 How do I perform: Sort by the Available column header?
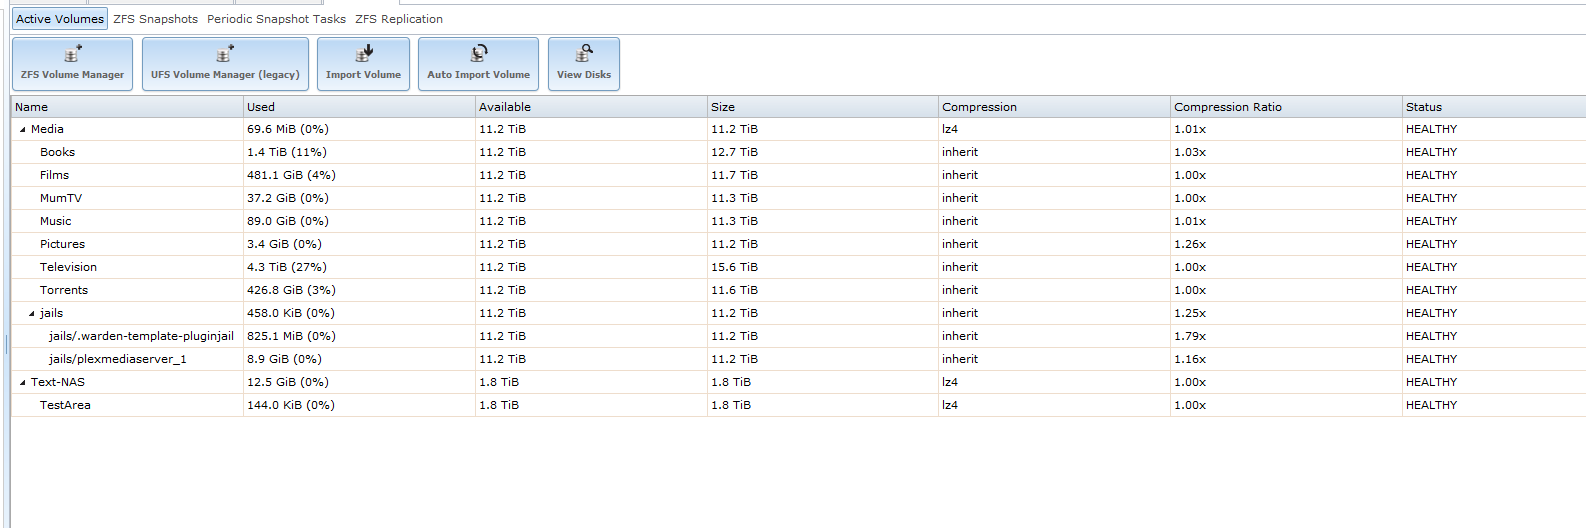(591, 107)
